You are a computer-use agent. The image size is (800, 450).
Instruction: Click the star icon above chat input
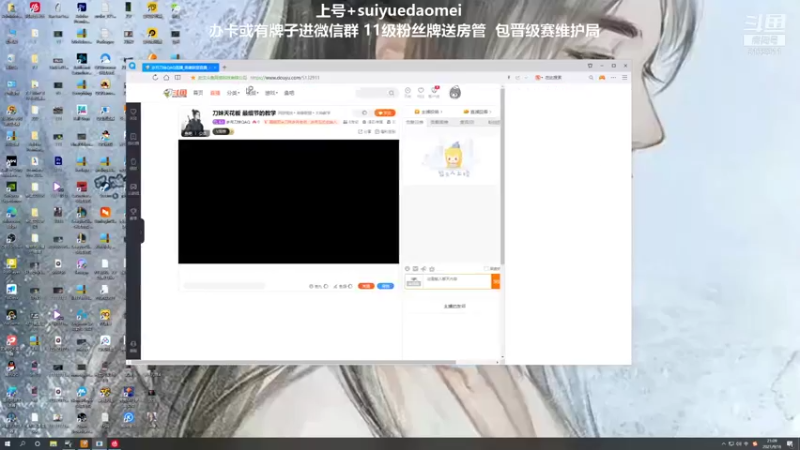pyautogui.click(x=432, y=269)
